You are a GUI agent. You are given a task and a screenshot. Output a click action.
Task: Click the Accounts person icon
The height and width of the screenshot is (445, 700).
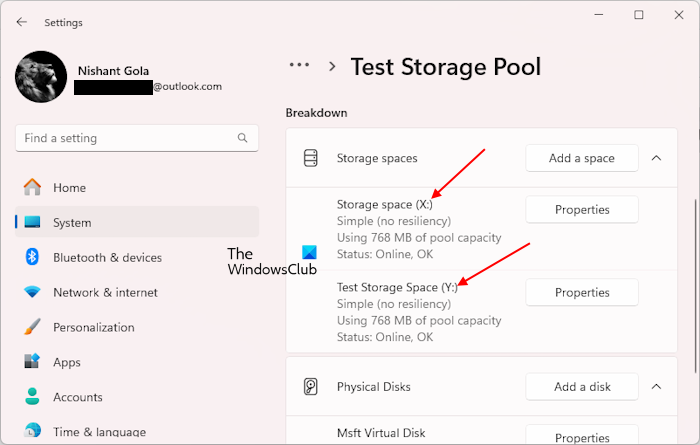33,397
